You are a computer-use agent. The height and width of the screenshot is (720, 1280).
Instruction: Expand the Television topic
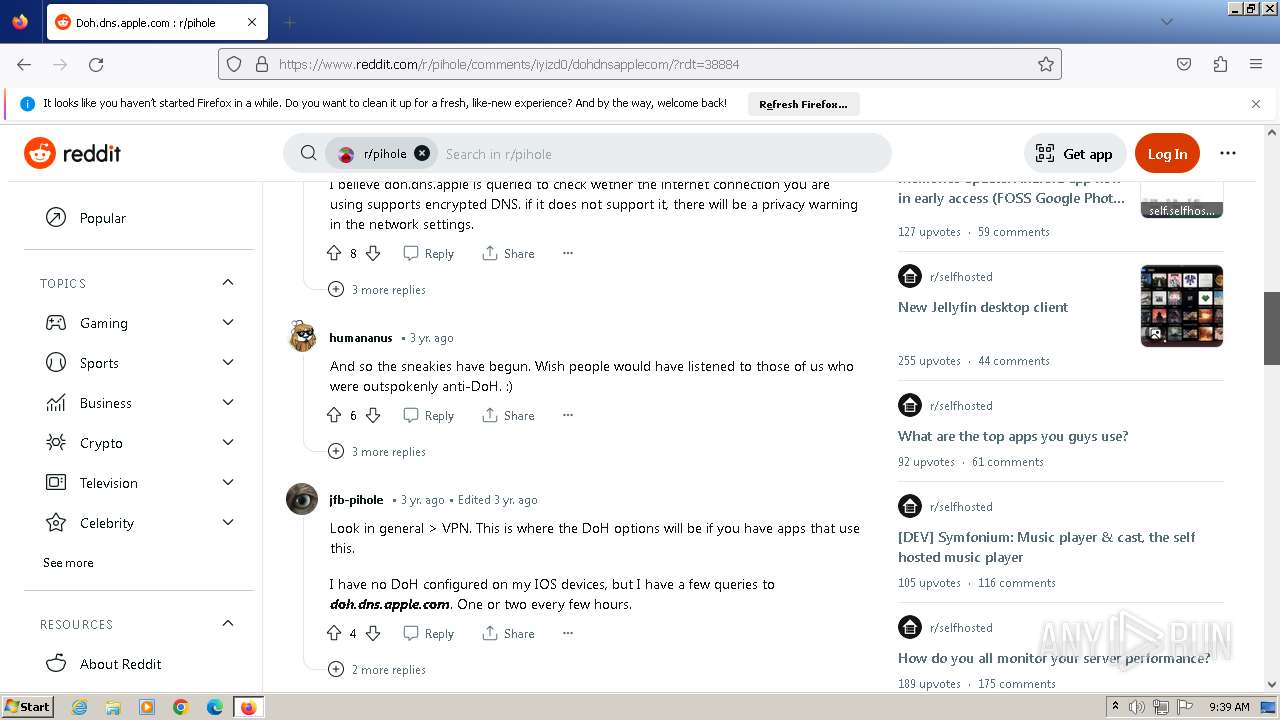pyautogui.click(x=228, y=483)
